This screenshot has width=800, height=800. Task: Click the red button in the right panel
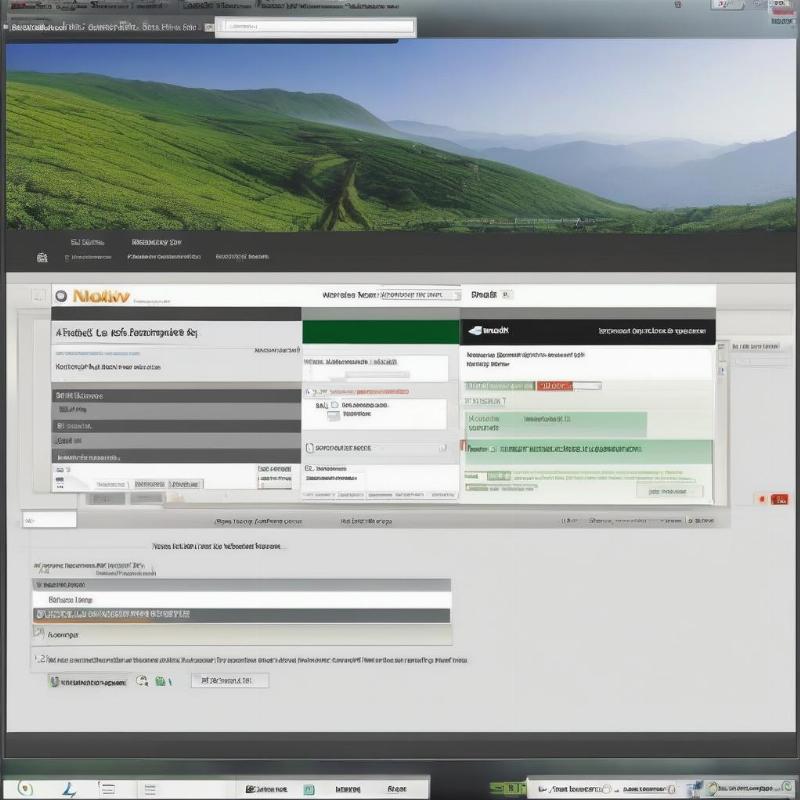tap(553, 385)
